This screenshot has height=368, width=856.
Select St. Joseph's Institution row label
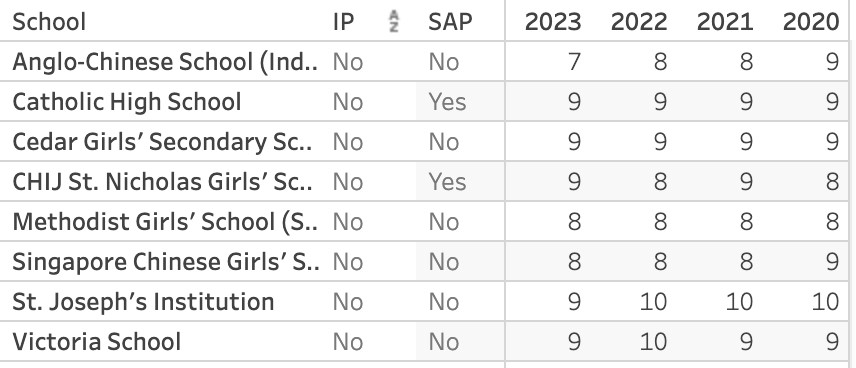(143, 302)
